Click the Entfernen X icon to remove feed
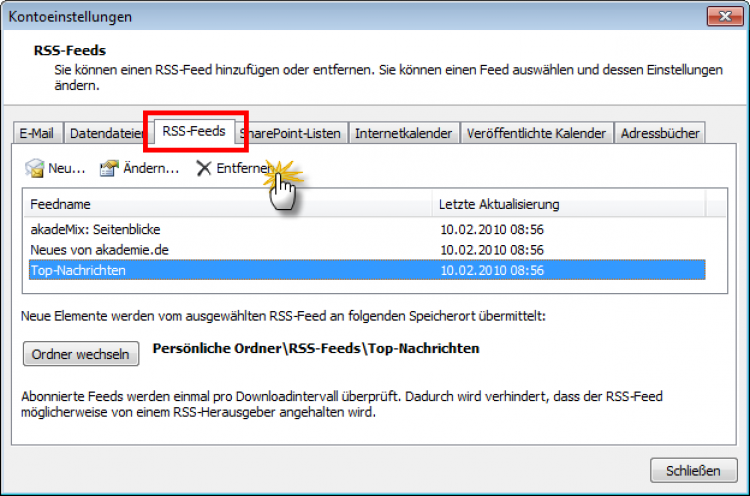 pyautogui.click(x=204, y=168)
